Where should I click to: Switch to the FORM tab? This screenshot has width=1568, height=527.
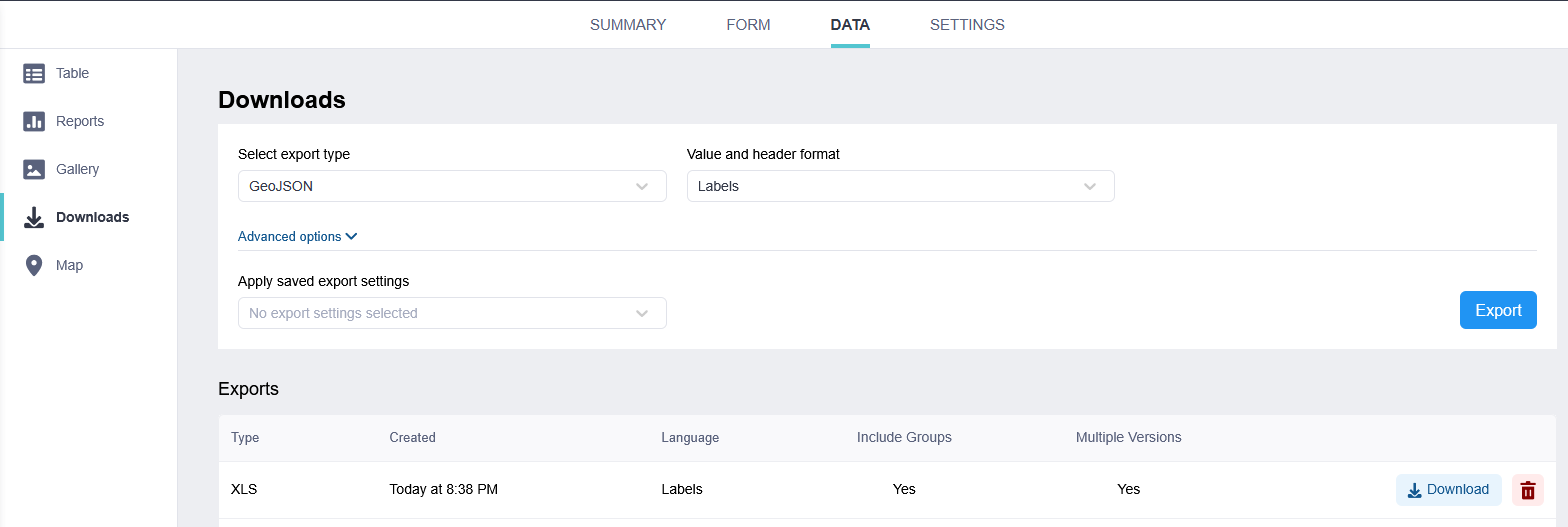pyautogui.click(x=748, y=25)
